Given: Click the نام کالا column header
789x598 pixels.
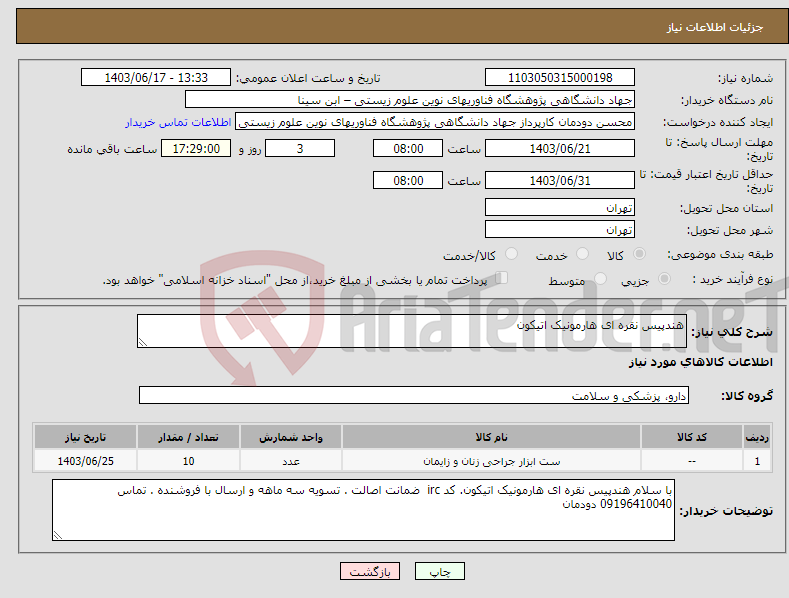Looking at the screenshot, I should pyautogui.click(x=491, y=437).
